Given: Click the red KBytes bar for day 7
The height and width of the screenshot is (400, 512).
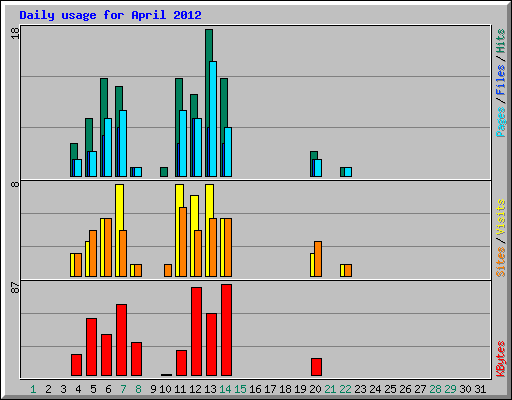Looking at the screenshot, I should pos(121,340).
